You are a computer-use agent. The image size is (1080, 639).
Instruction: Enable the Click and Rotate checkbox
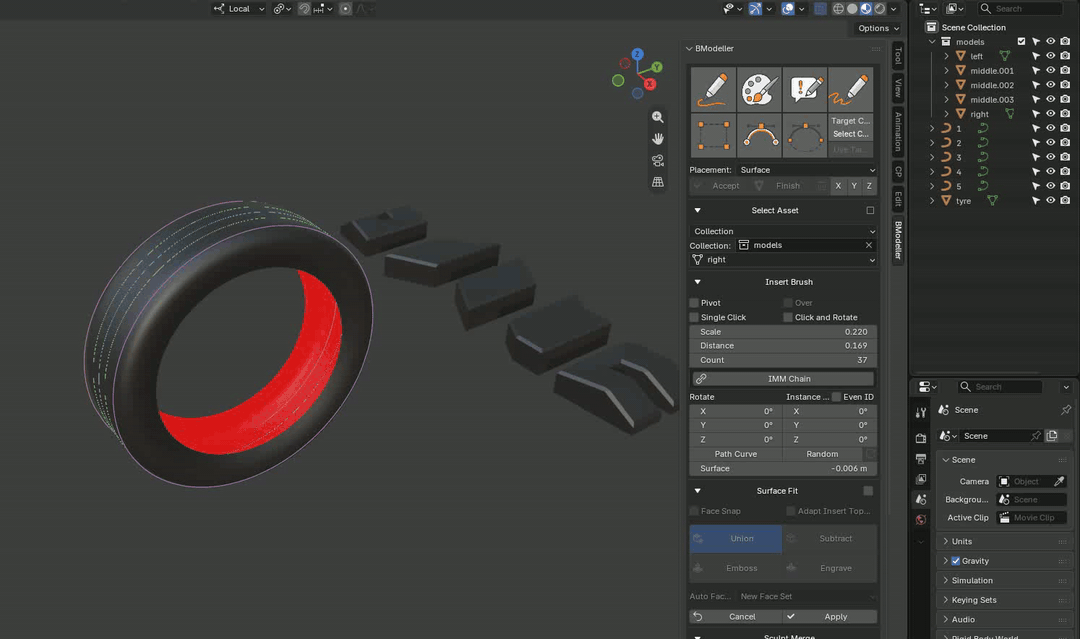788,317
